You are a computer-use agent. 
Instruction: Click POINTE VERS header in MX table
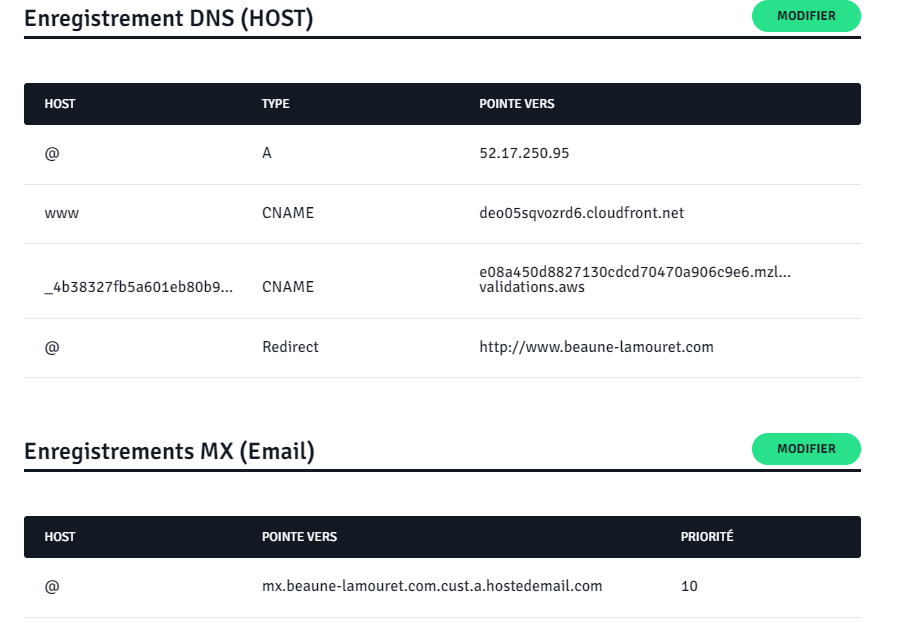[299, 537]
